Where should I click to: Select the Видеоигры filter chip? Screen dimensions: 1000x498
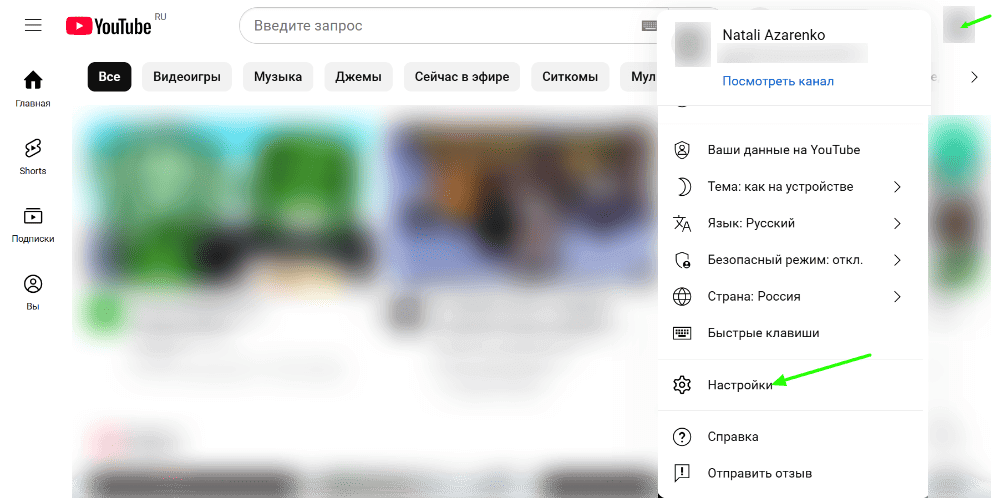pyautogui.click(x=187, y=77)
